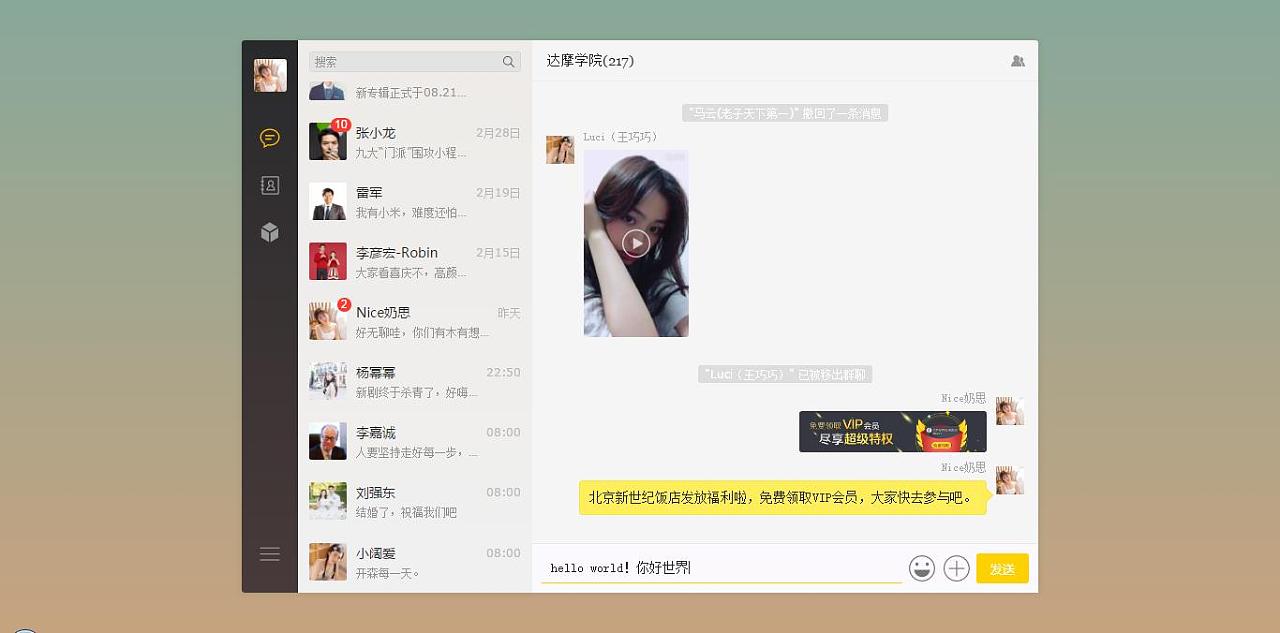Click the search magnifier icon
The height and width of the screenshot is (633, 1280).
point(509,62)
